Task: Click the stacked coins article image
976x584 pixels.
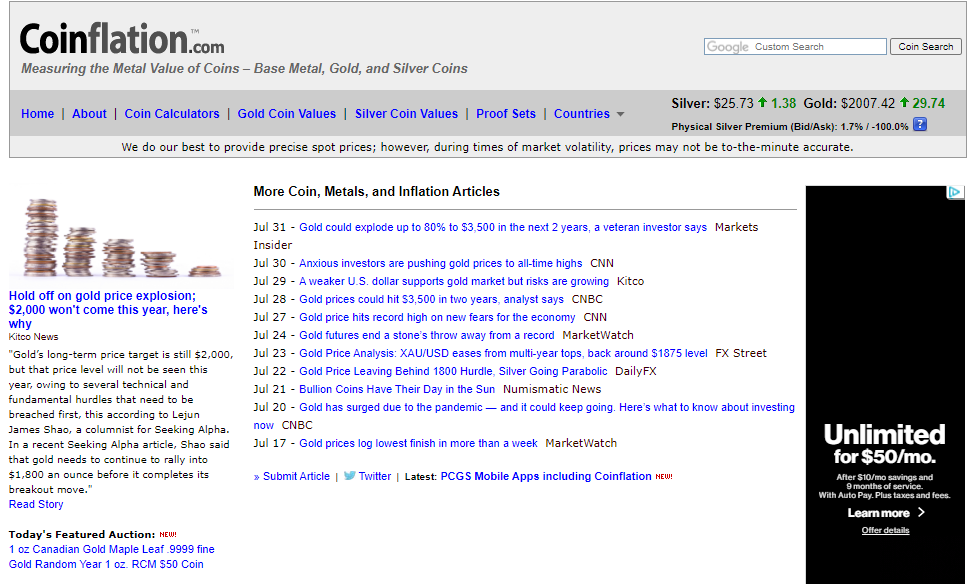Action: pyautogui.click(x=121, y=238)
